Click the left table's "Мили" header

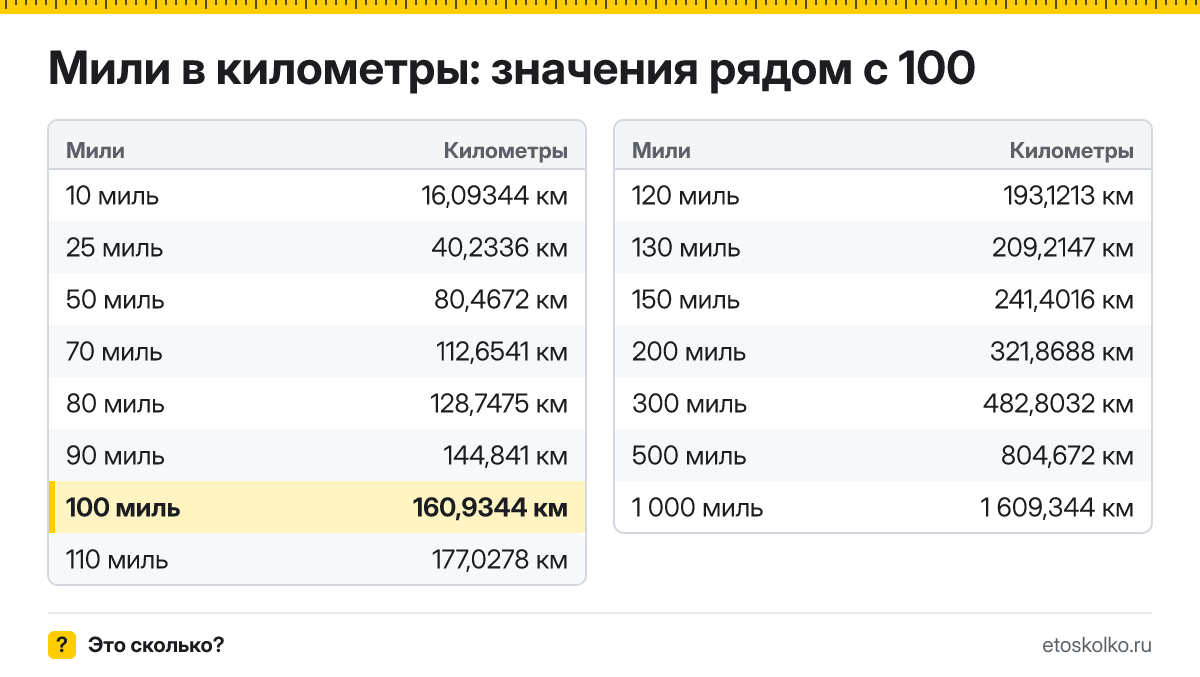pyautogui.click(x=95, y=151)
